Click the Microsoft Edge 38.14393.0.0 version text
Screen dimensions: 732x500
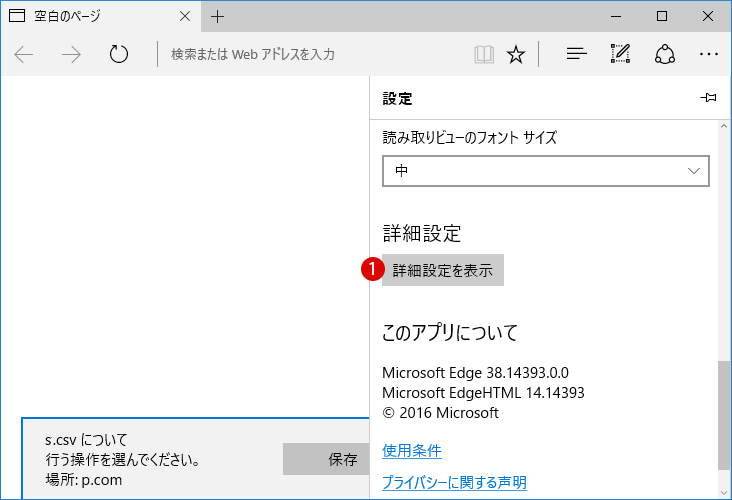[475, 373]
